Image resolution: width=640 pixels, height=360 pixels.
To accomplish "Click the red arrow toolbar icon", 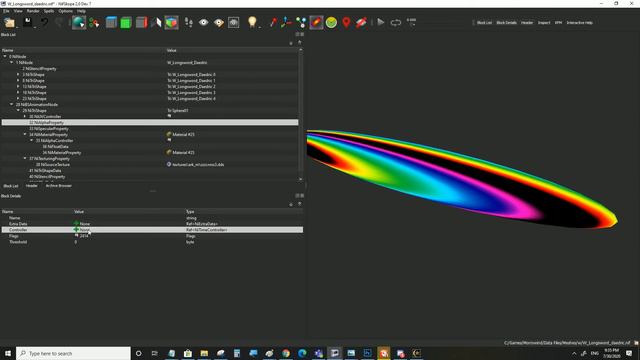I will 273,22.
